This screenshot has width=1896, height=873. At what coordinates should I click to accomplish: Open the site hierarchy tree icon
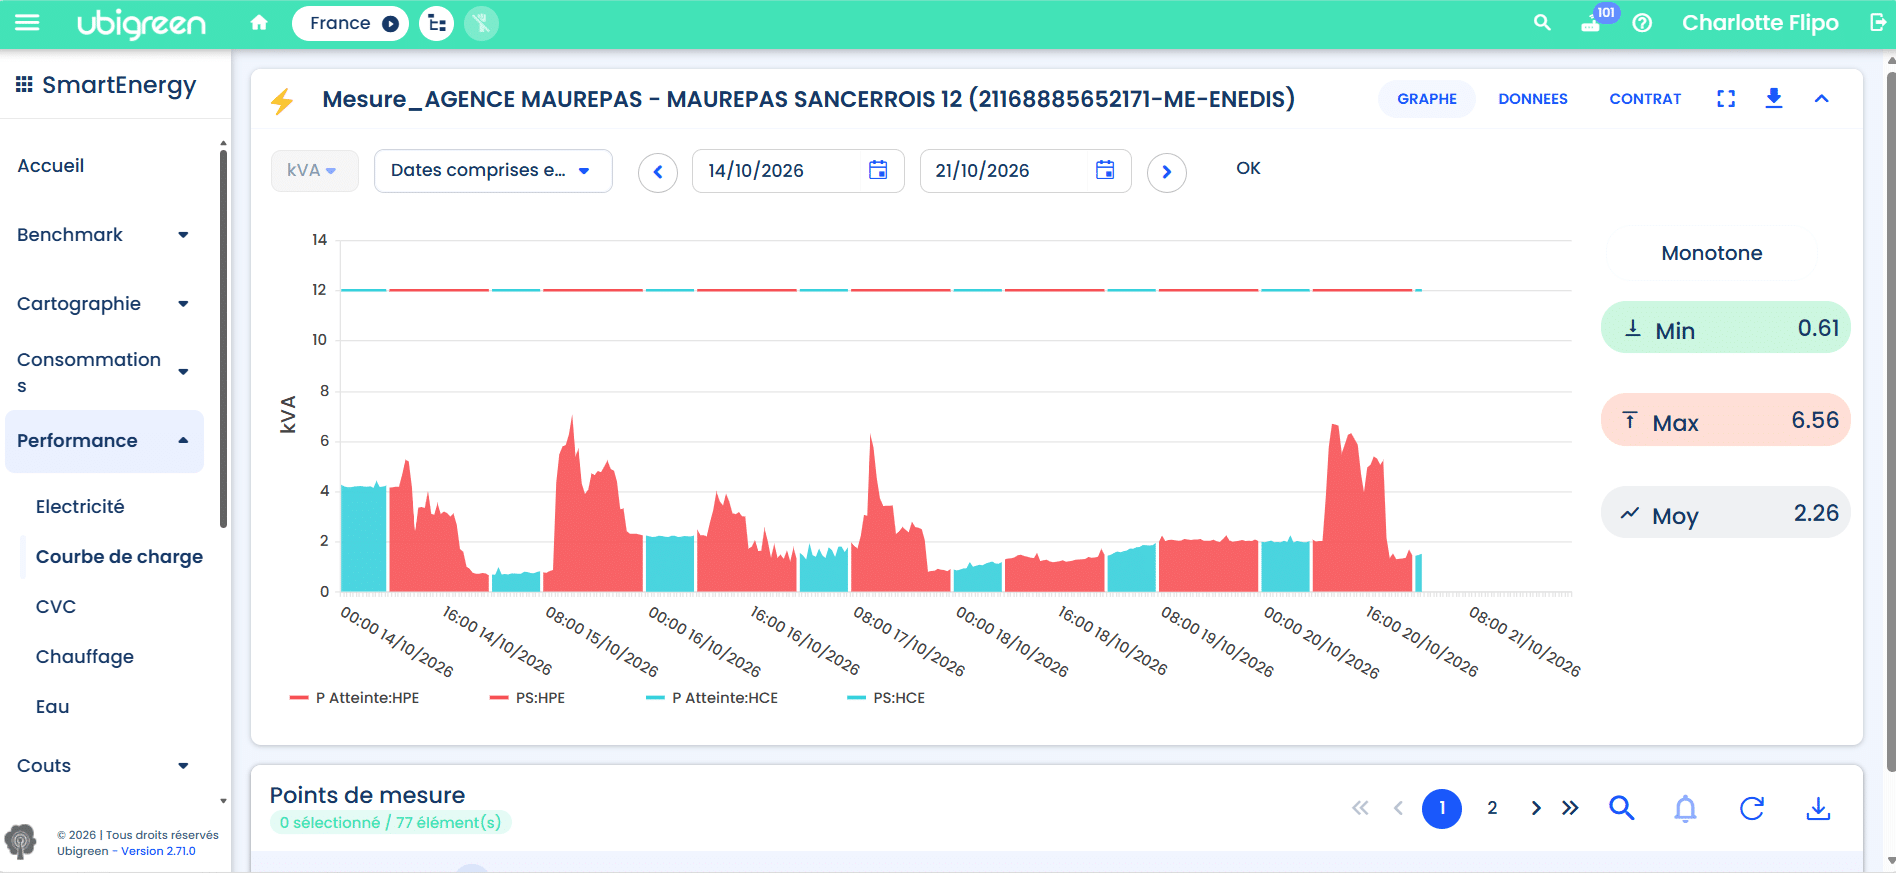436,23
